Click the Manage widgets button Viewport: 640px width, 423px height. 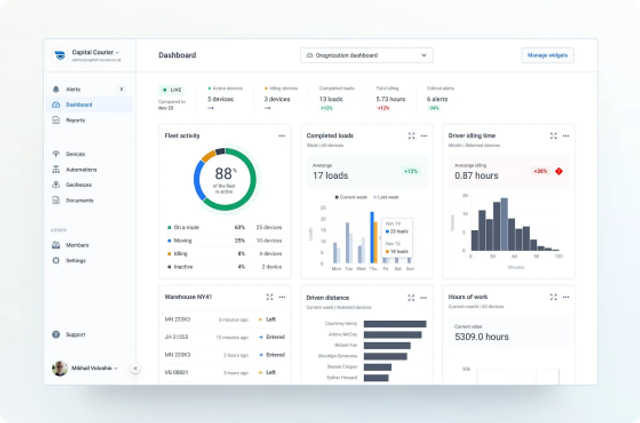pyautogui.click(x=547, y=55)
